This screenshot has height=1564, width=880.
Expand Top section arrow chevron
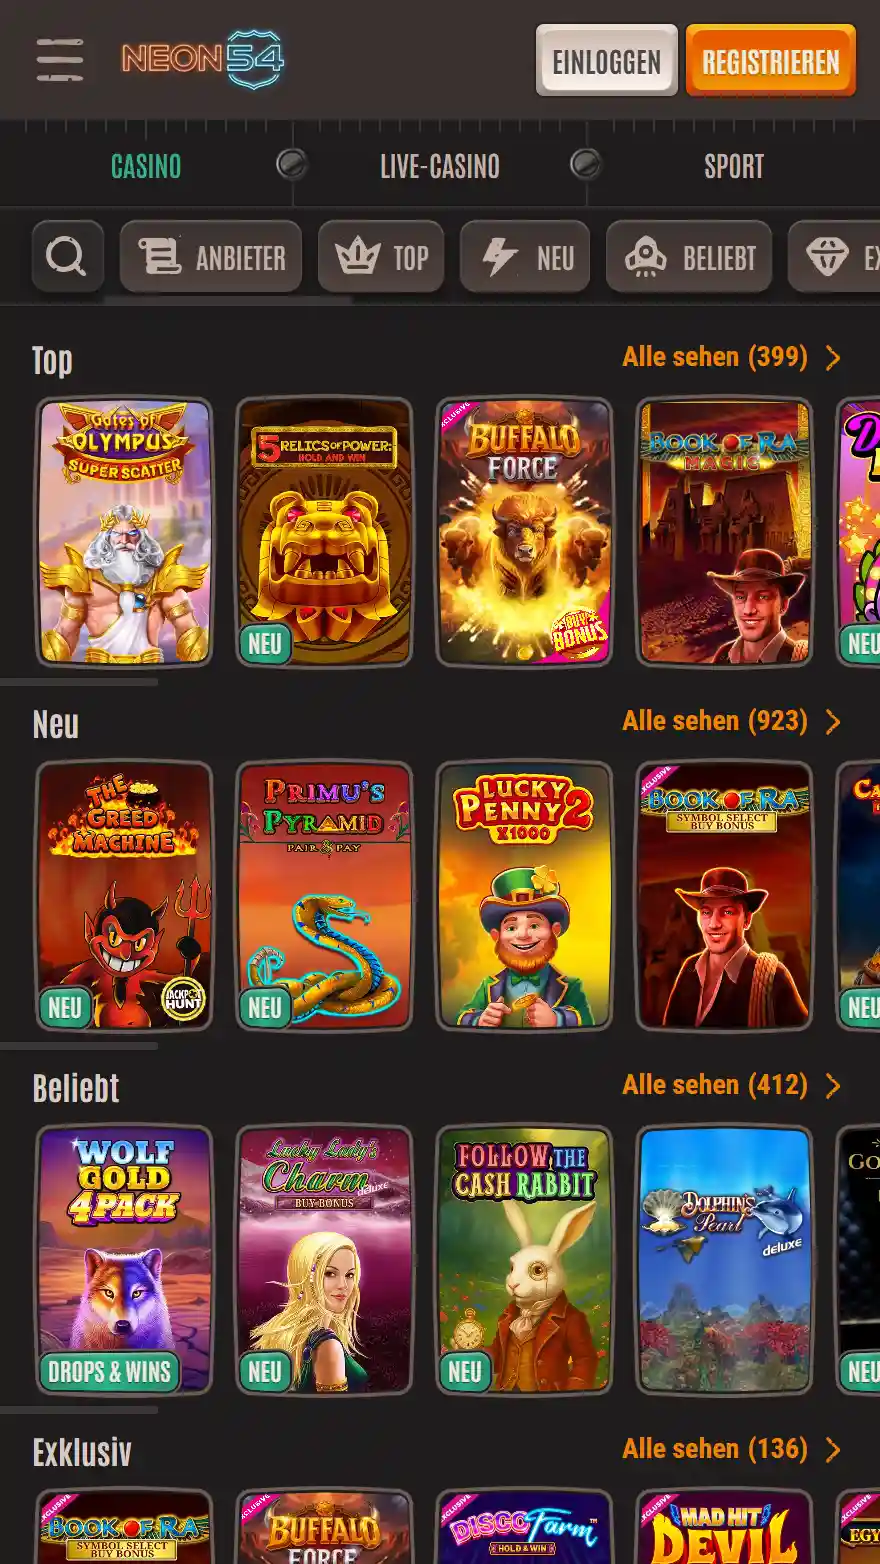click(x=833, y=358)
